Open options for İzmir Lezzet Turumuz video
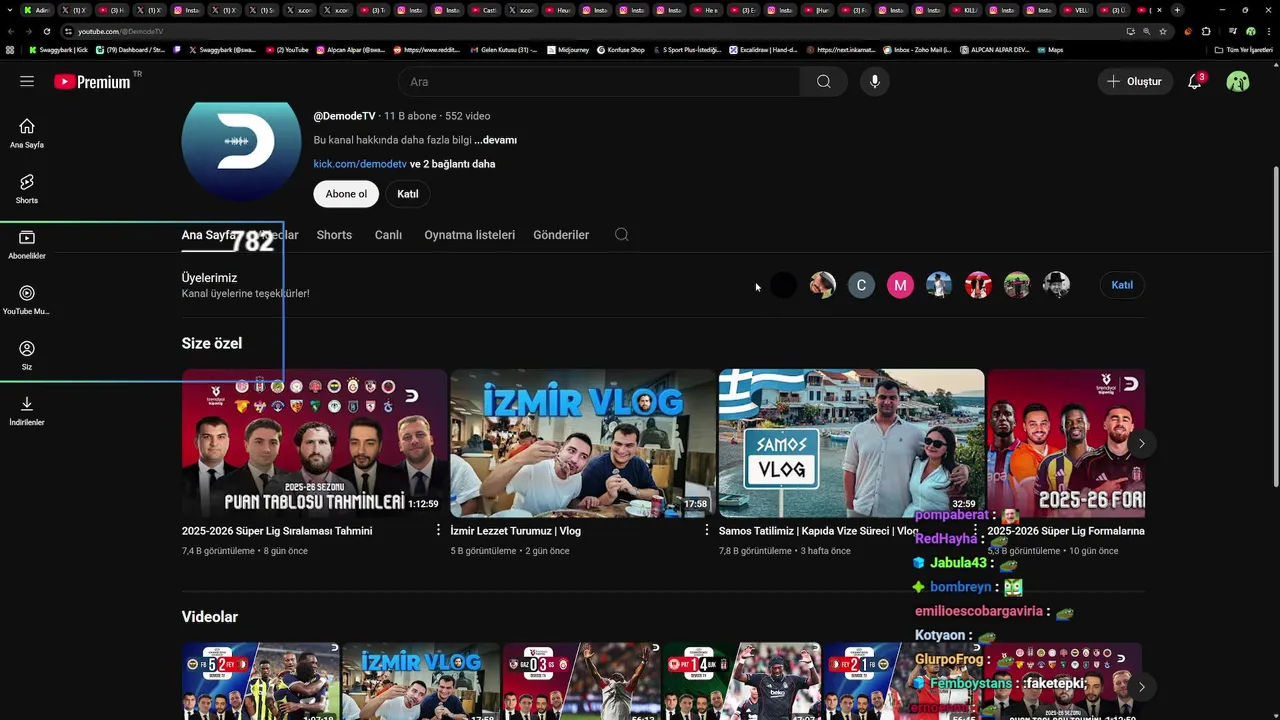 click(x=706, y=530)
